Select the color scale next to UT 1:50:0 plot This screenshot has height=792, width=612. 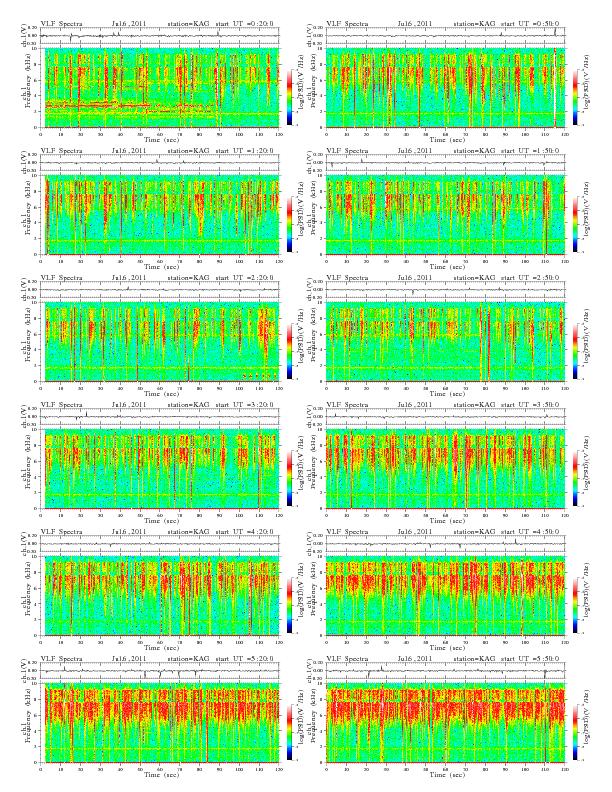coord(576,224)
